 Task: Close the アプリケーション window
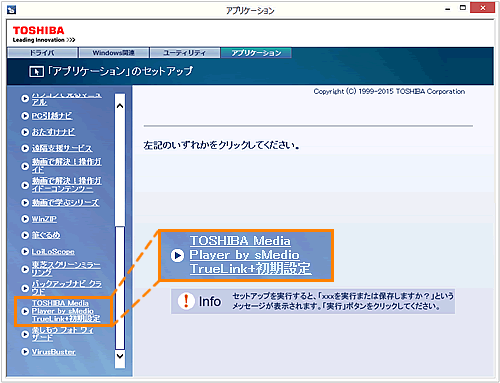pos(482,8)
